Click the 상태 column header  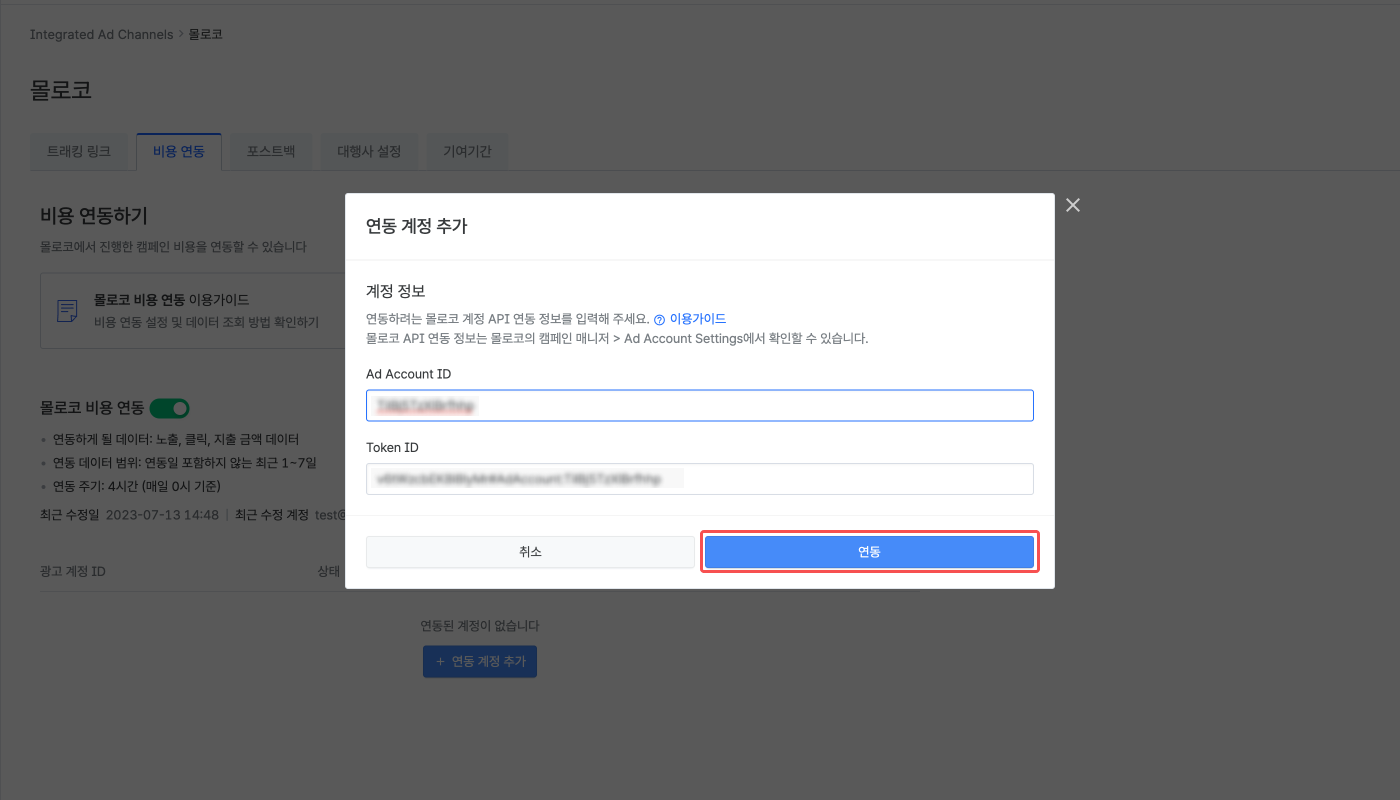coord(329,572)
